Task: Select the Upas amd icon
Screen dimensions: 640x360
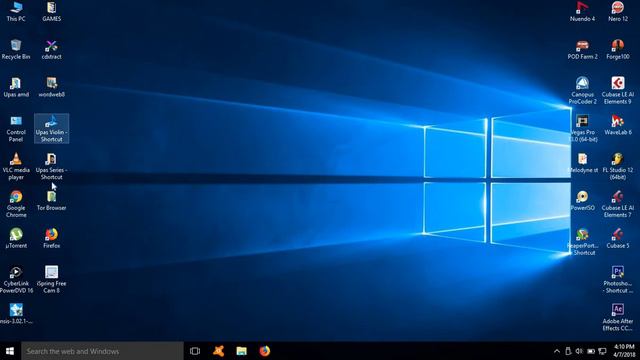Action: click(x=16, y=87)
